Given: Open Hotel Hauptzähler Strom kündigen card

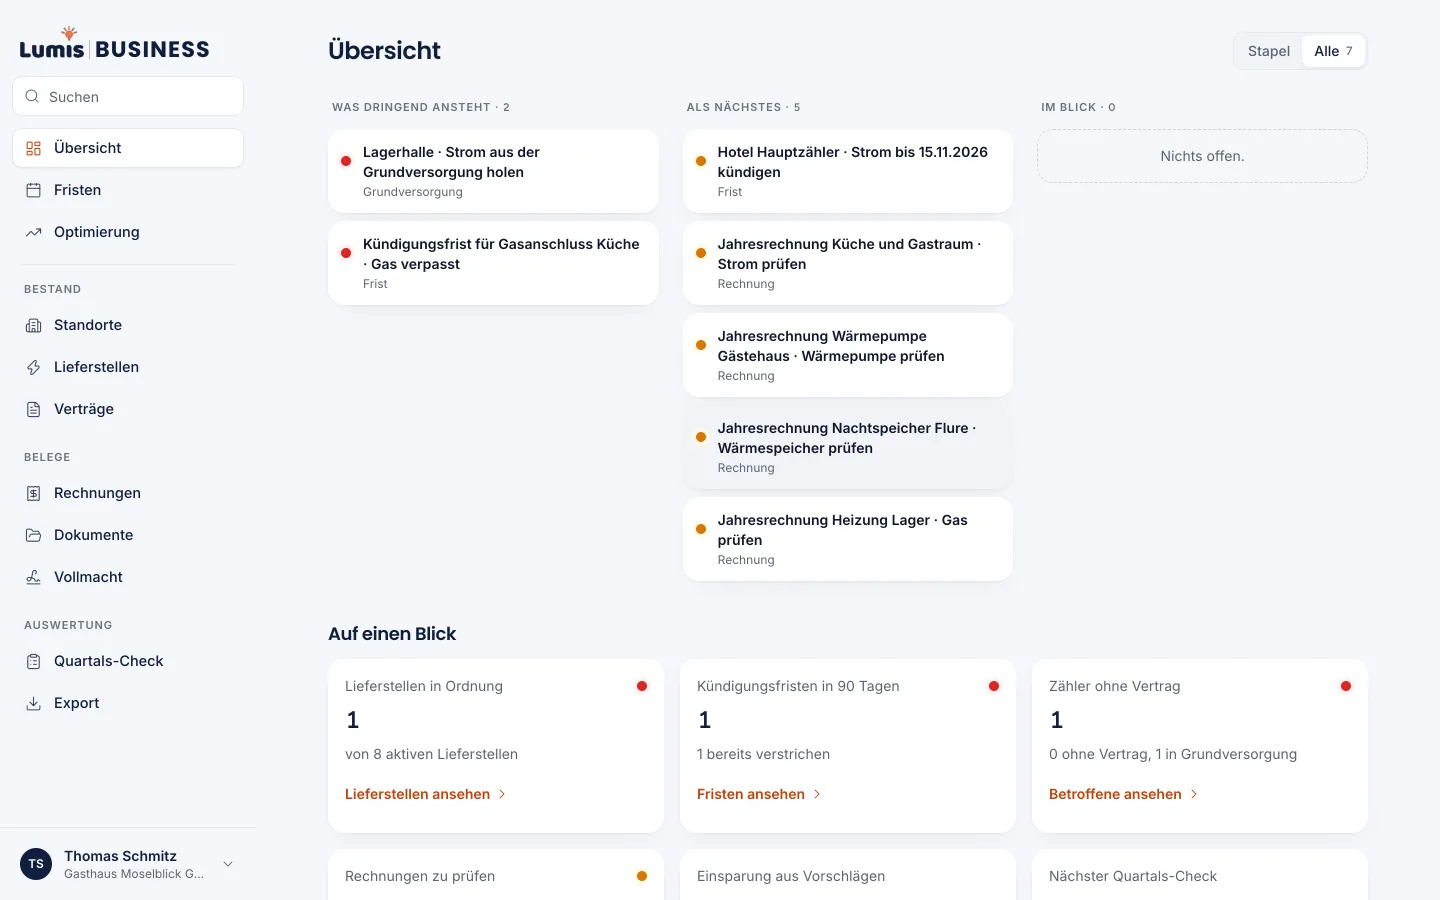Looking at the screenshot, I should 848,171.
